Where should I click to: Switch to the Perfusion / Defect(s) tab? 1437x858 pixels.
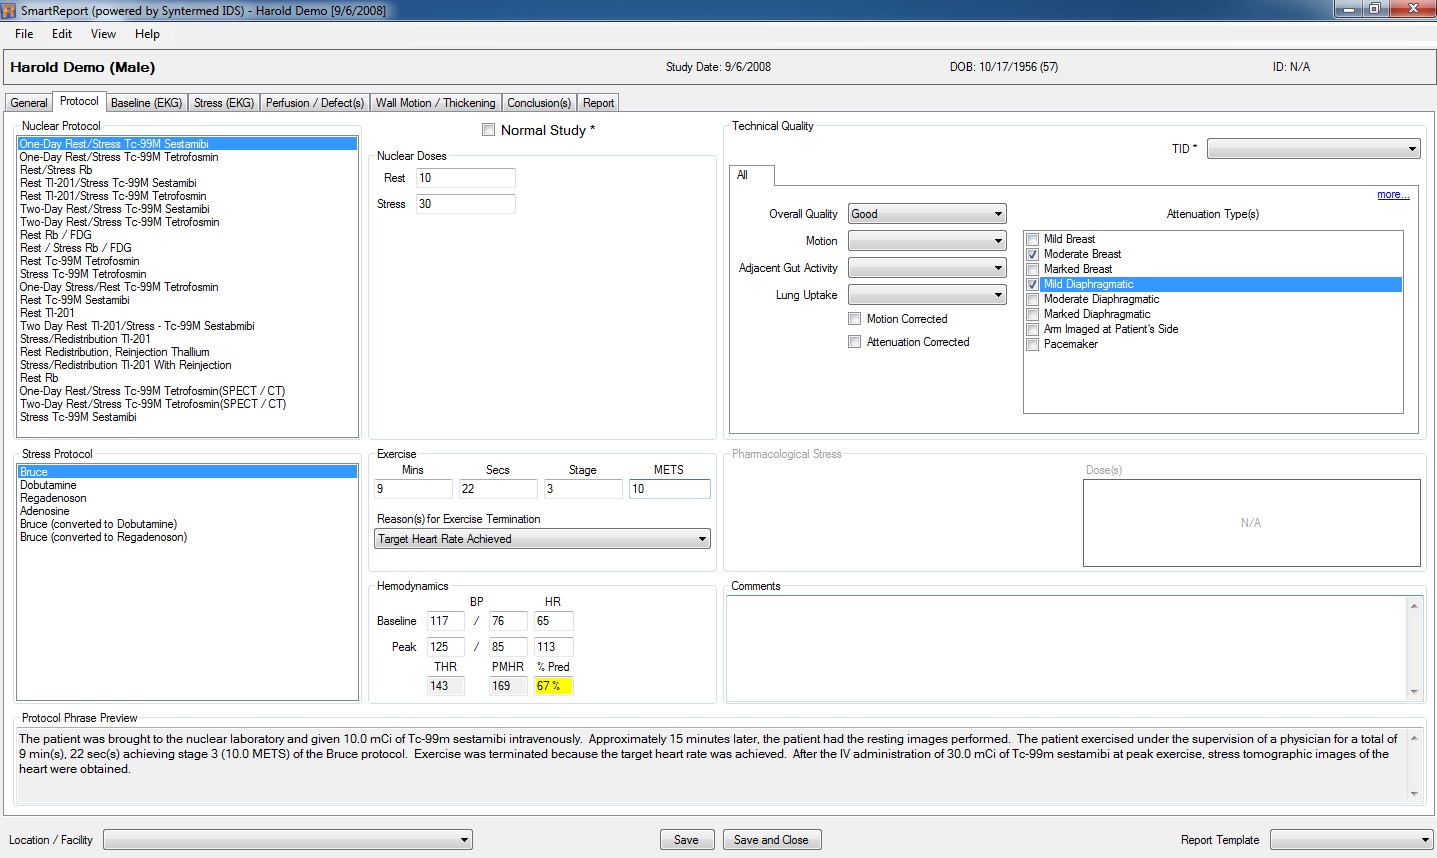pyautogui.click(x=314, y=103)
